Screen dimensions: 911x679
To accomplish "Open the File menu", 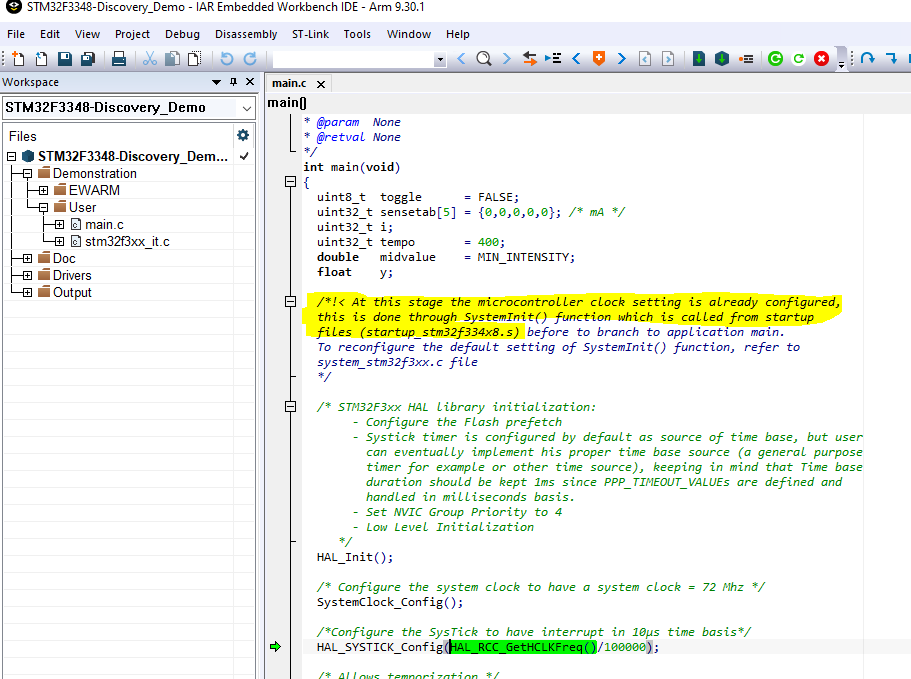I will coord(16,34).
